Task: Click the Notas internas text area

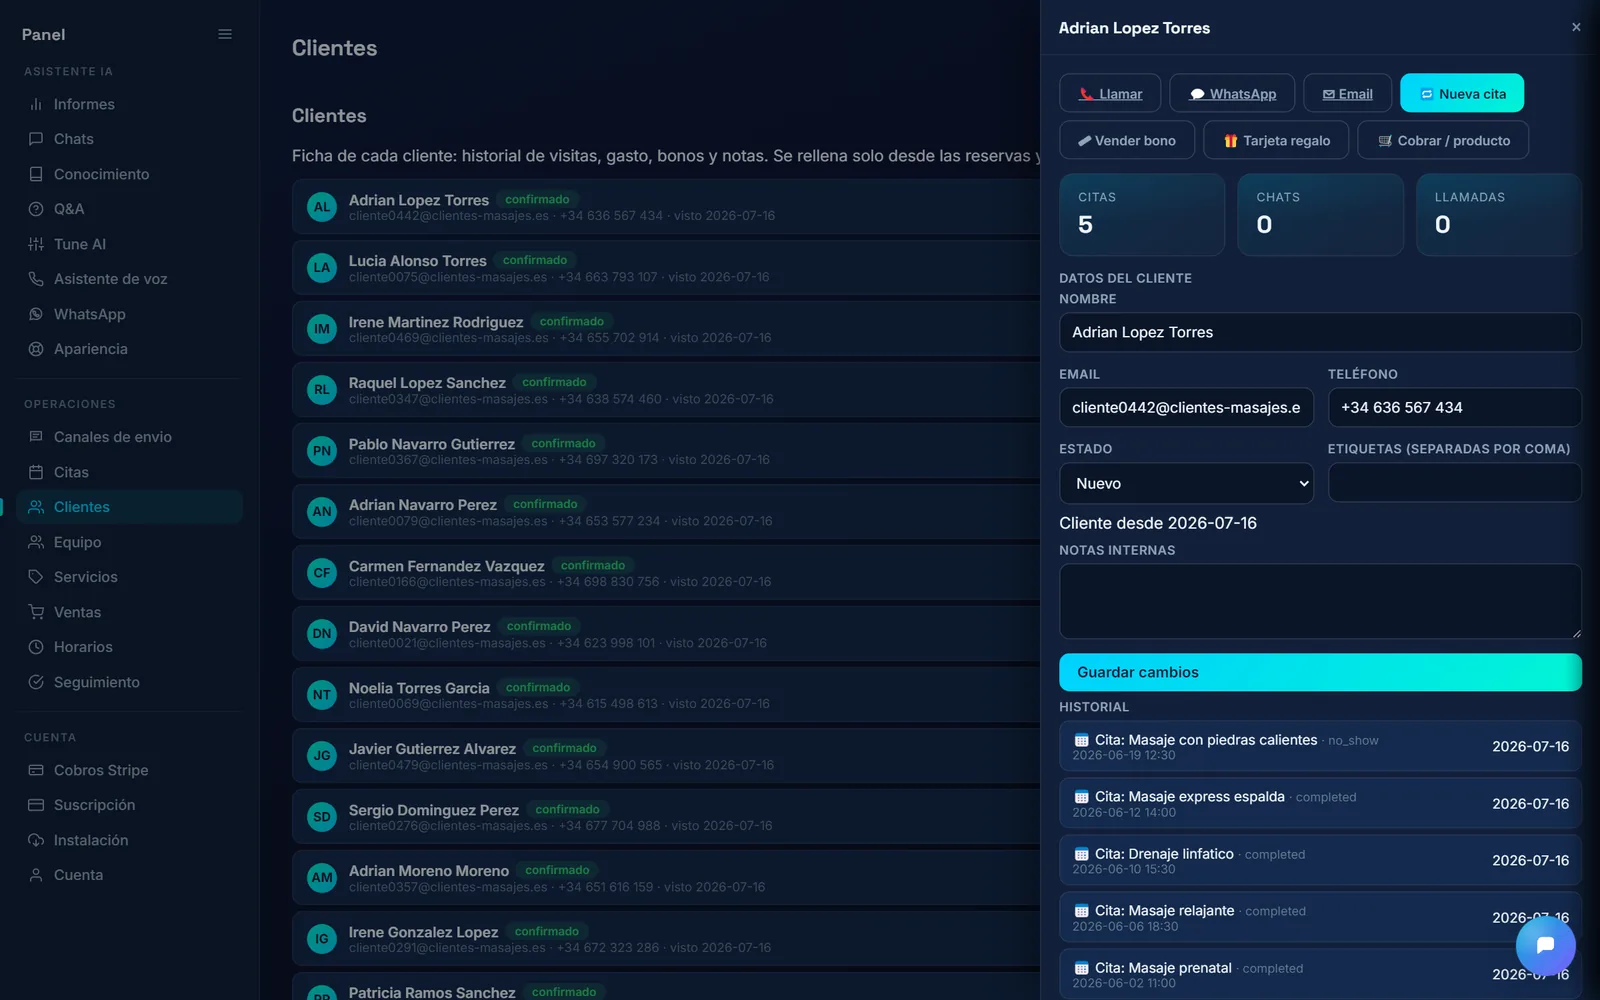Action: pos(1320,601)
